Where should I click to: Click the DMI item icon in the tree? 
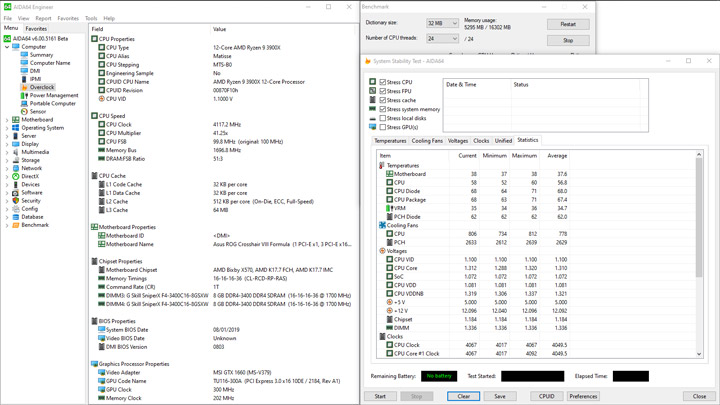pos(24,71)
